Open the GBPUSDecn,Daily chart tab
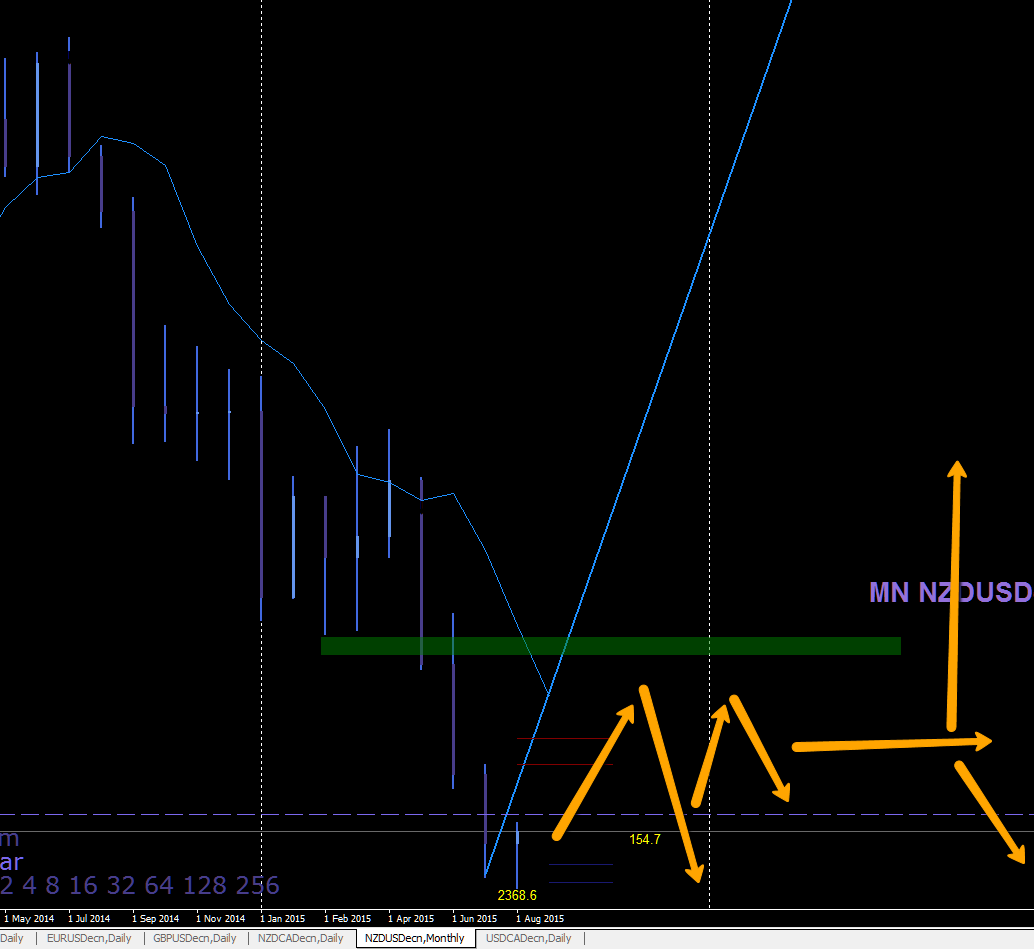This screenshot has width=1034, height=950. tap(195, 938)
